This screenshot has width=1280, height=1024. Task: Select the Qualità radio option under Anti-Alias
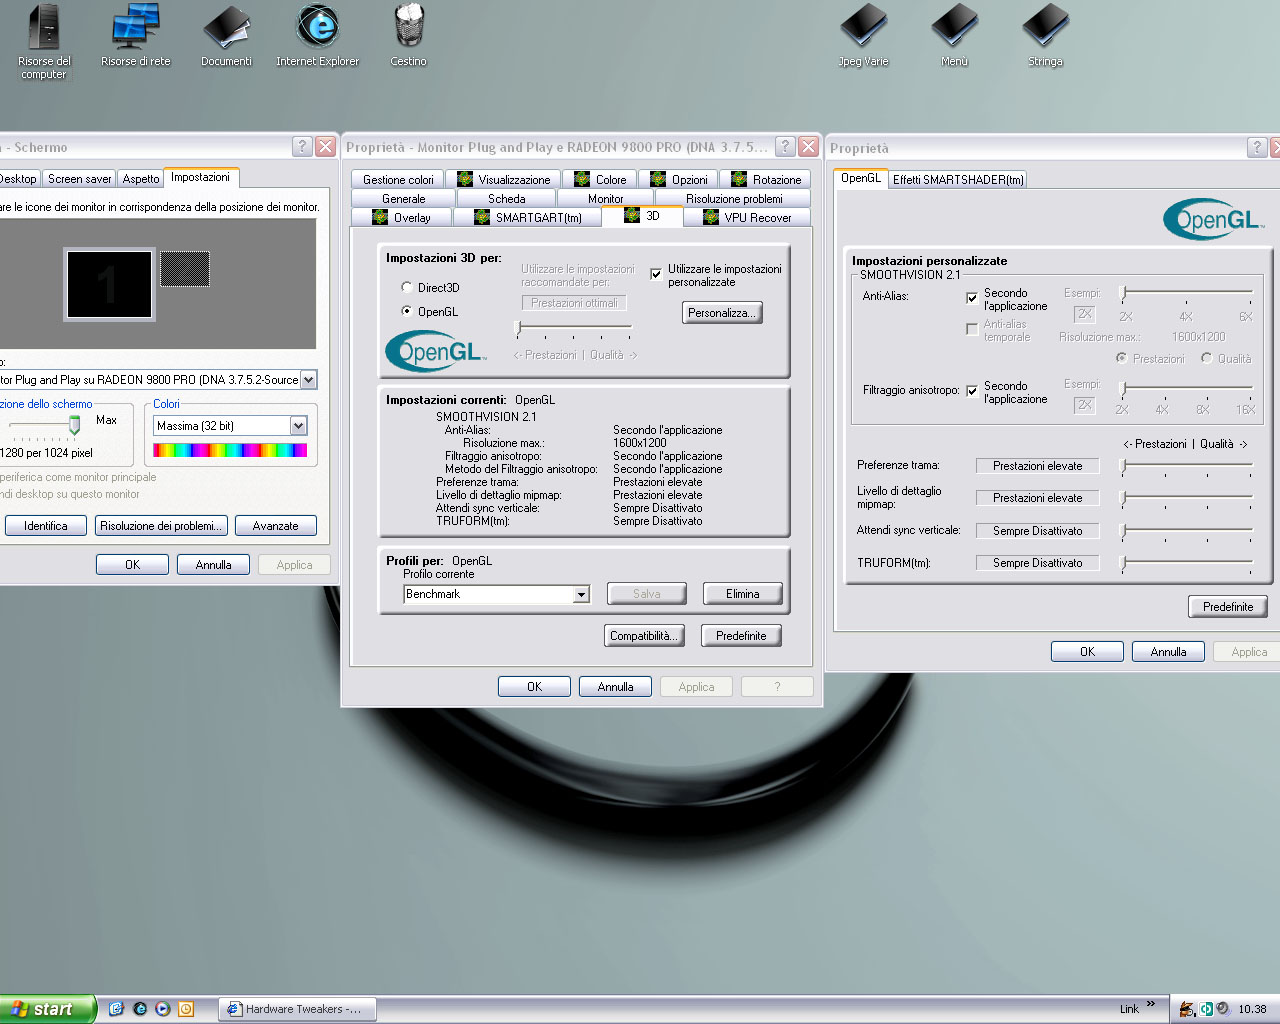point(1207,358)
